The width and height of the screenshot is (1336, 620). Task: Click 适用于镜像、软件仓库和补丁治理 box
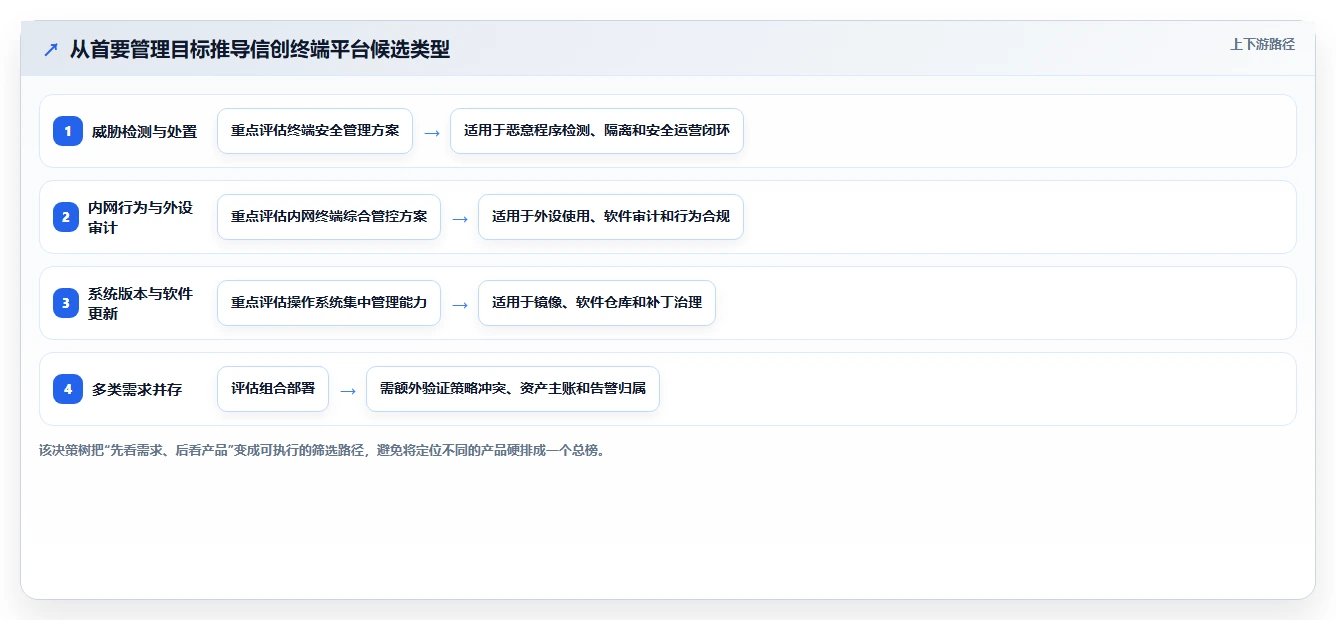597,303
